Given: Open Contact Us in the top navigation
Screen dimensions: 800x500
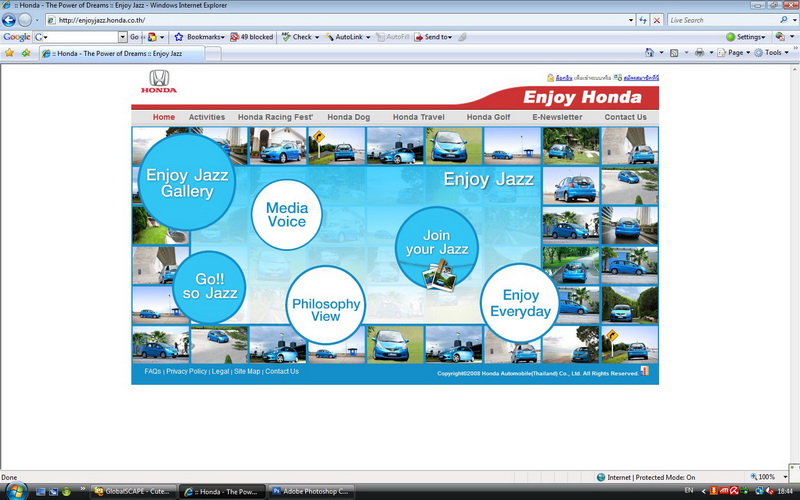Looking at the screenshot, I should coord(626,117).
